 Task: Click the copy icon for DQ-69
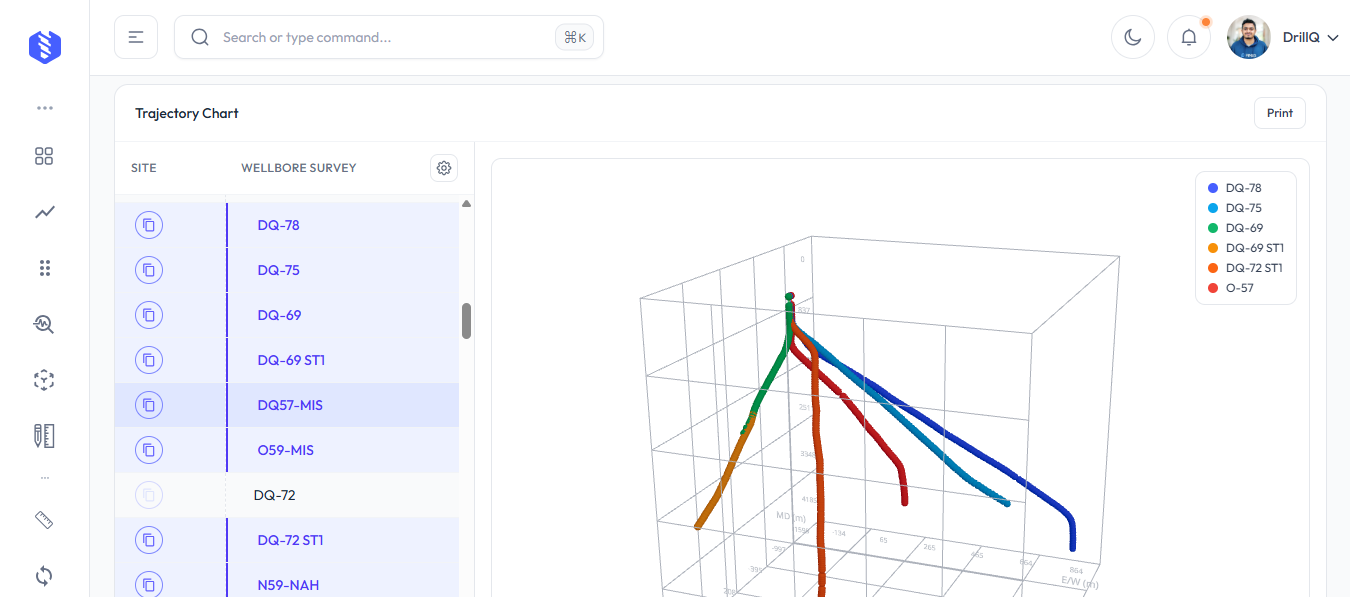[x=149, y=315]
